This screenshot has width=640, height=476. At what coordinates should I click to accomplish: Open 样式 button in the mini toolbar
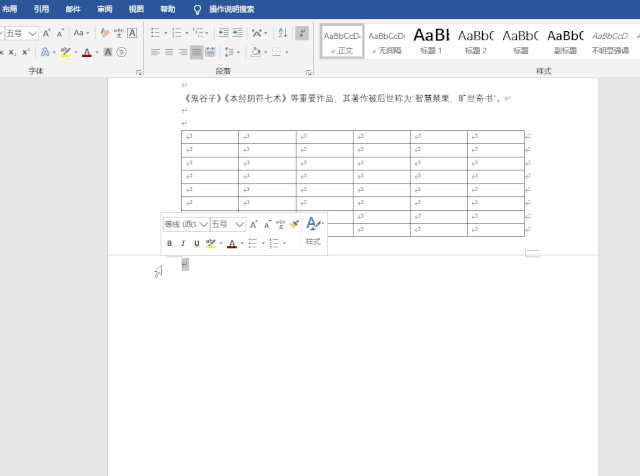(x=314, y=231)
